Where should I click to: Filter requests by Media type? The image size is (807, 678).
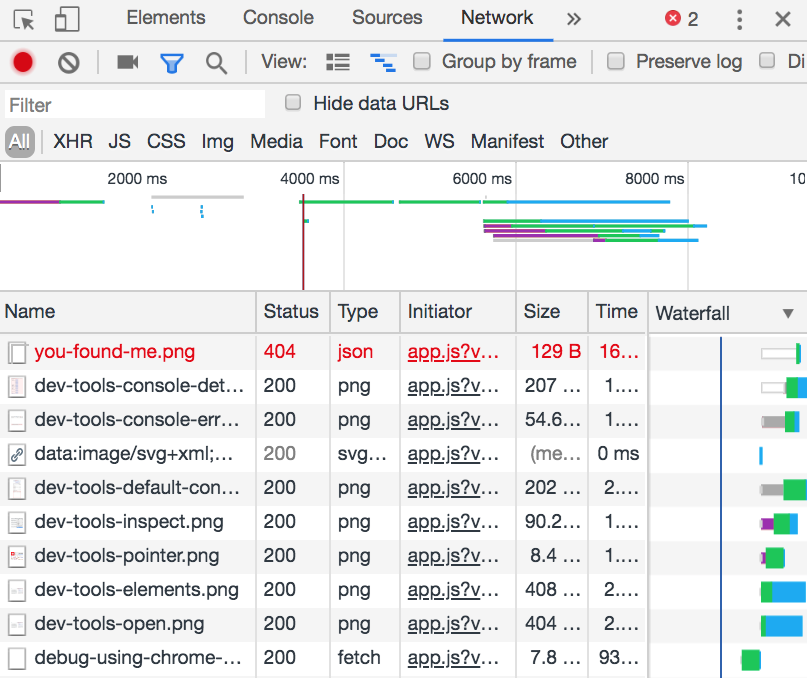tap(276, 142)
